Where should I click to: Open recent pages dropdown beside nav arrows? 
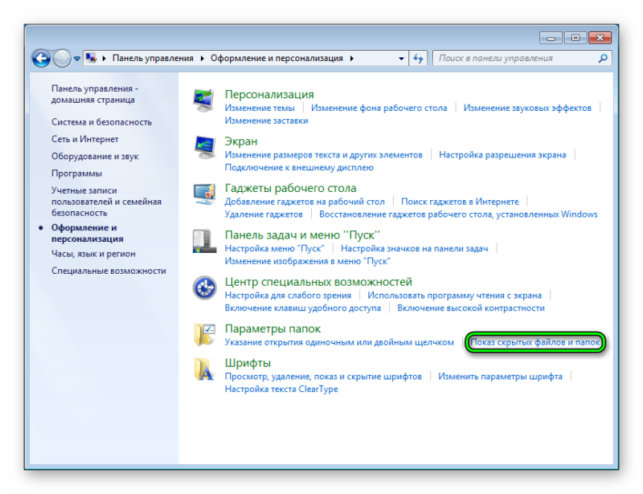coord(77,59)
